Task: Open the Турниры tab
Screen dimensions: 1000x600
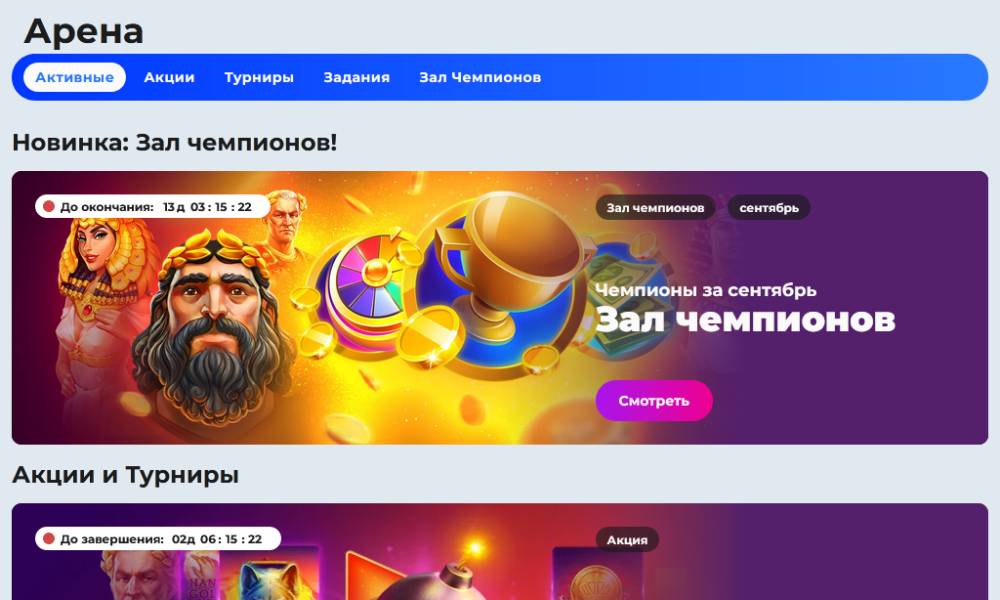Action: point(259,77)
